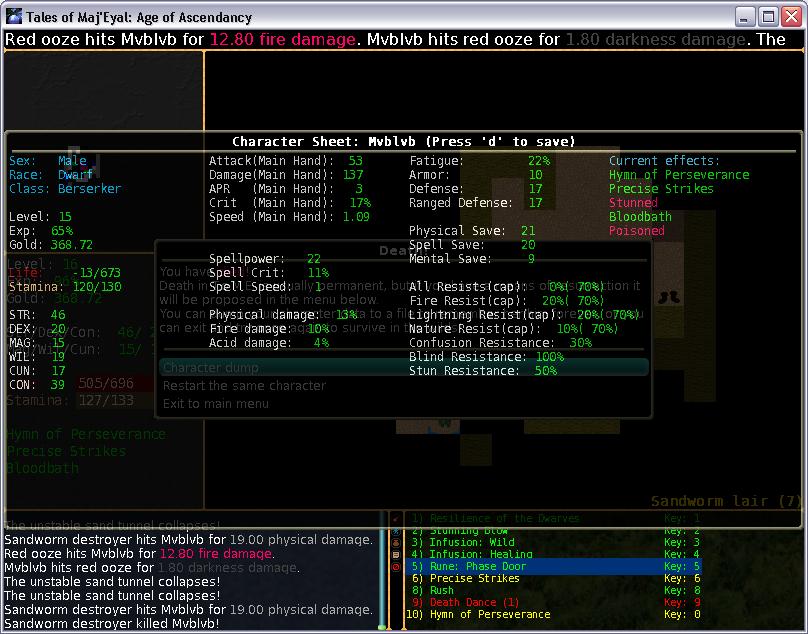
Task: Click the Blind Resistance 100% entry
Action: 486,357
